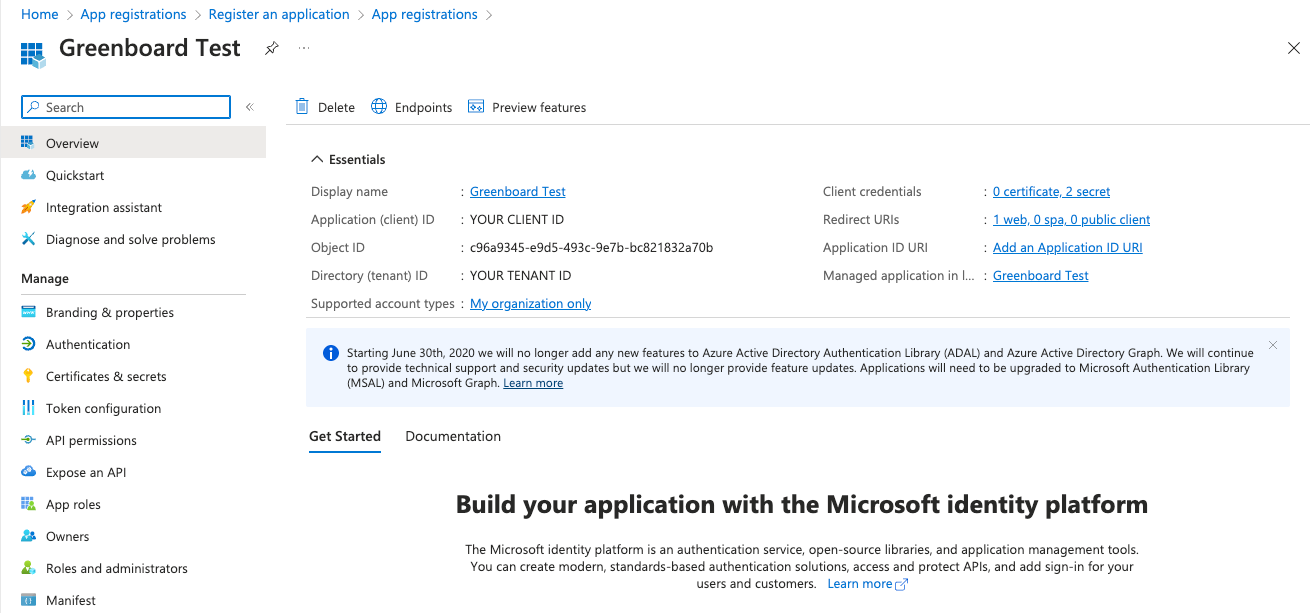Click the Greenboard Test app registration icon
Image resolution: width=1311 pixels, height=613 pixels.
coord(33,54)
